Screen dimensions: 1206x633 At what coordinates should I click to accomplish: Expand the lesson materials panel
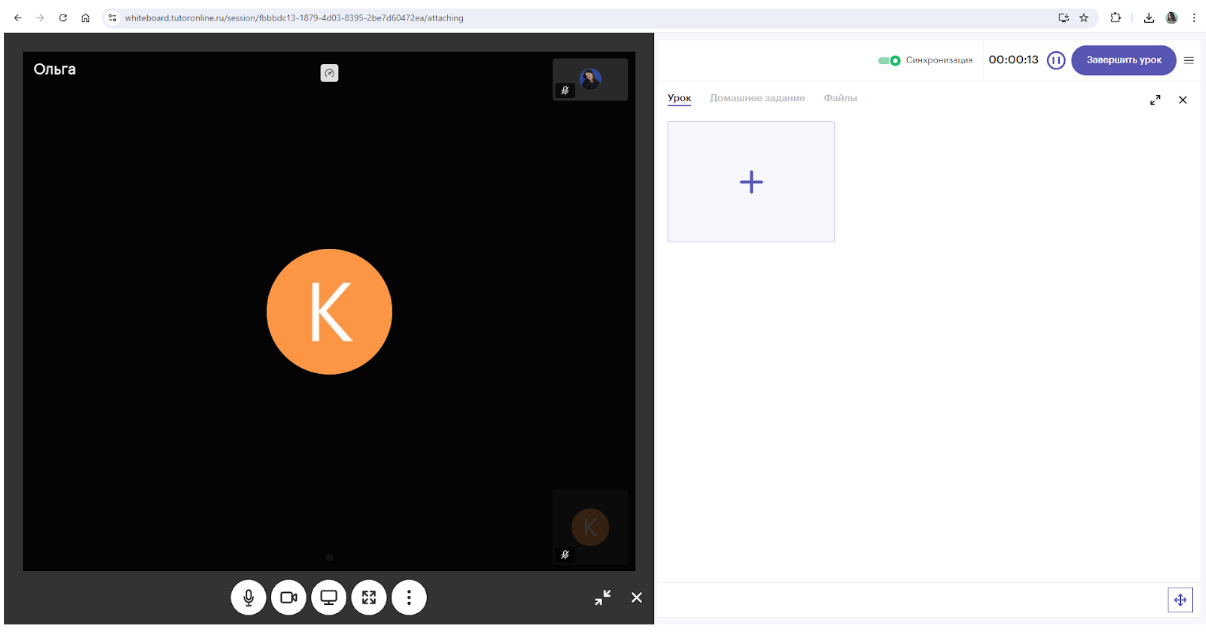1156,100
